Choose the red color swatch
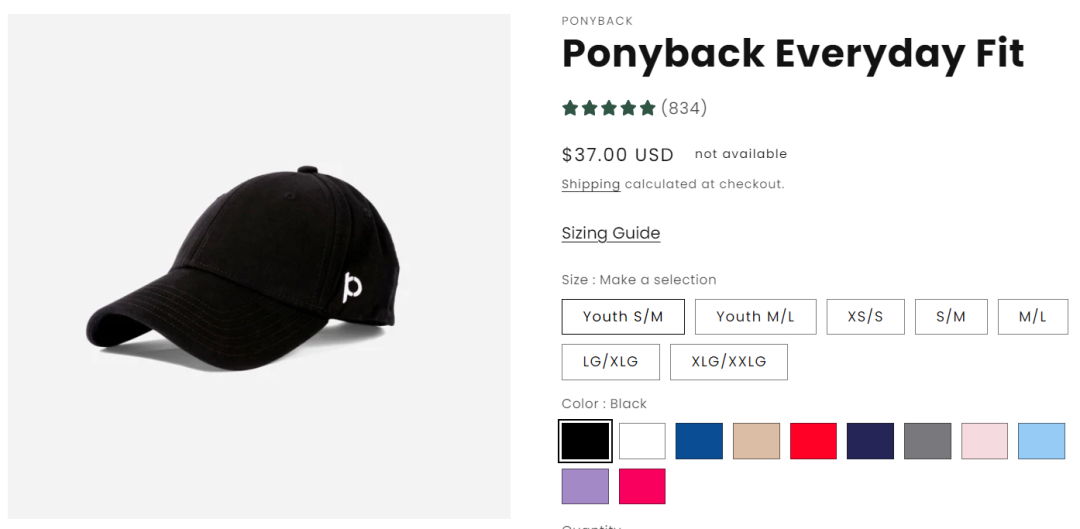 tap(813, 441)
